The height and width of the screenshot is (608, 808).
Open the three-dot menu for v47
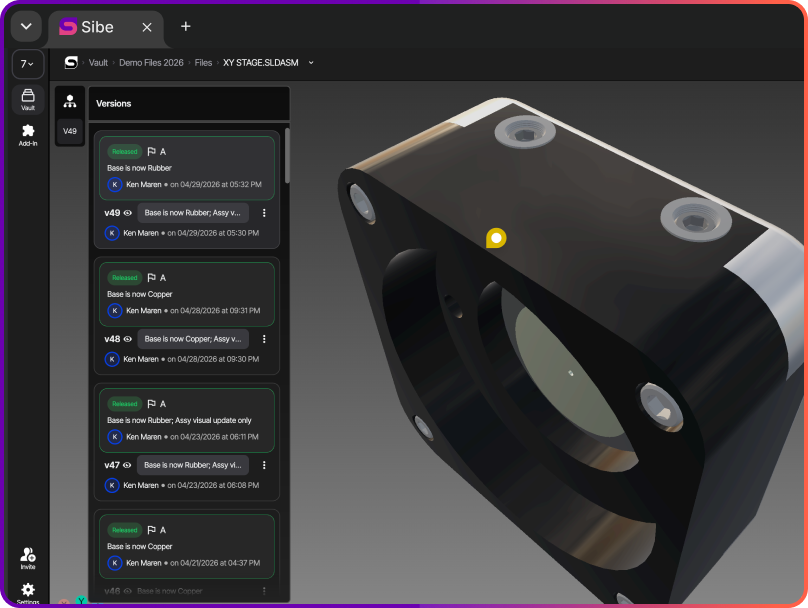pos(264,465)
